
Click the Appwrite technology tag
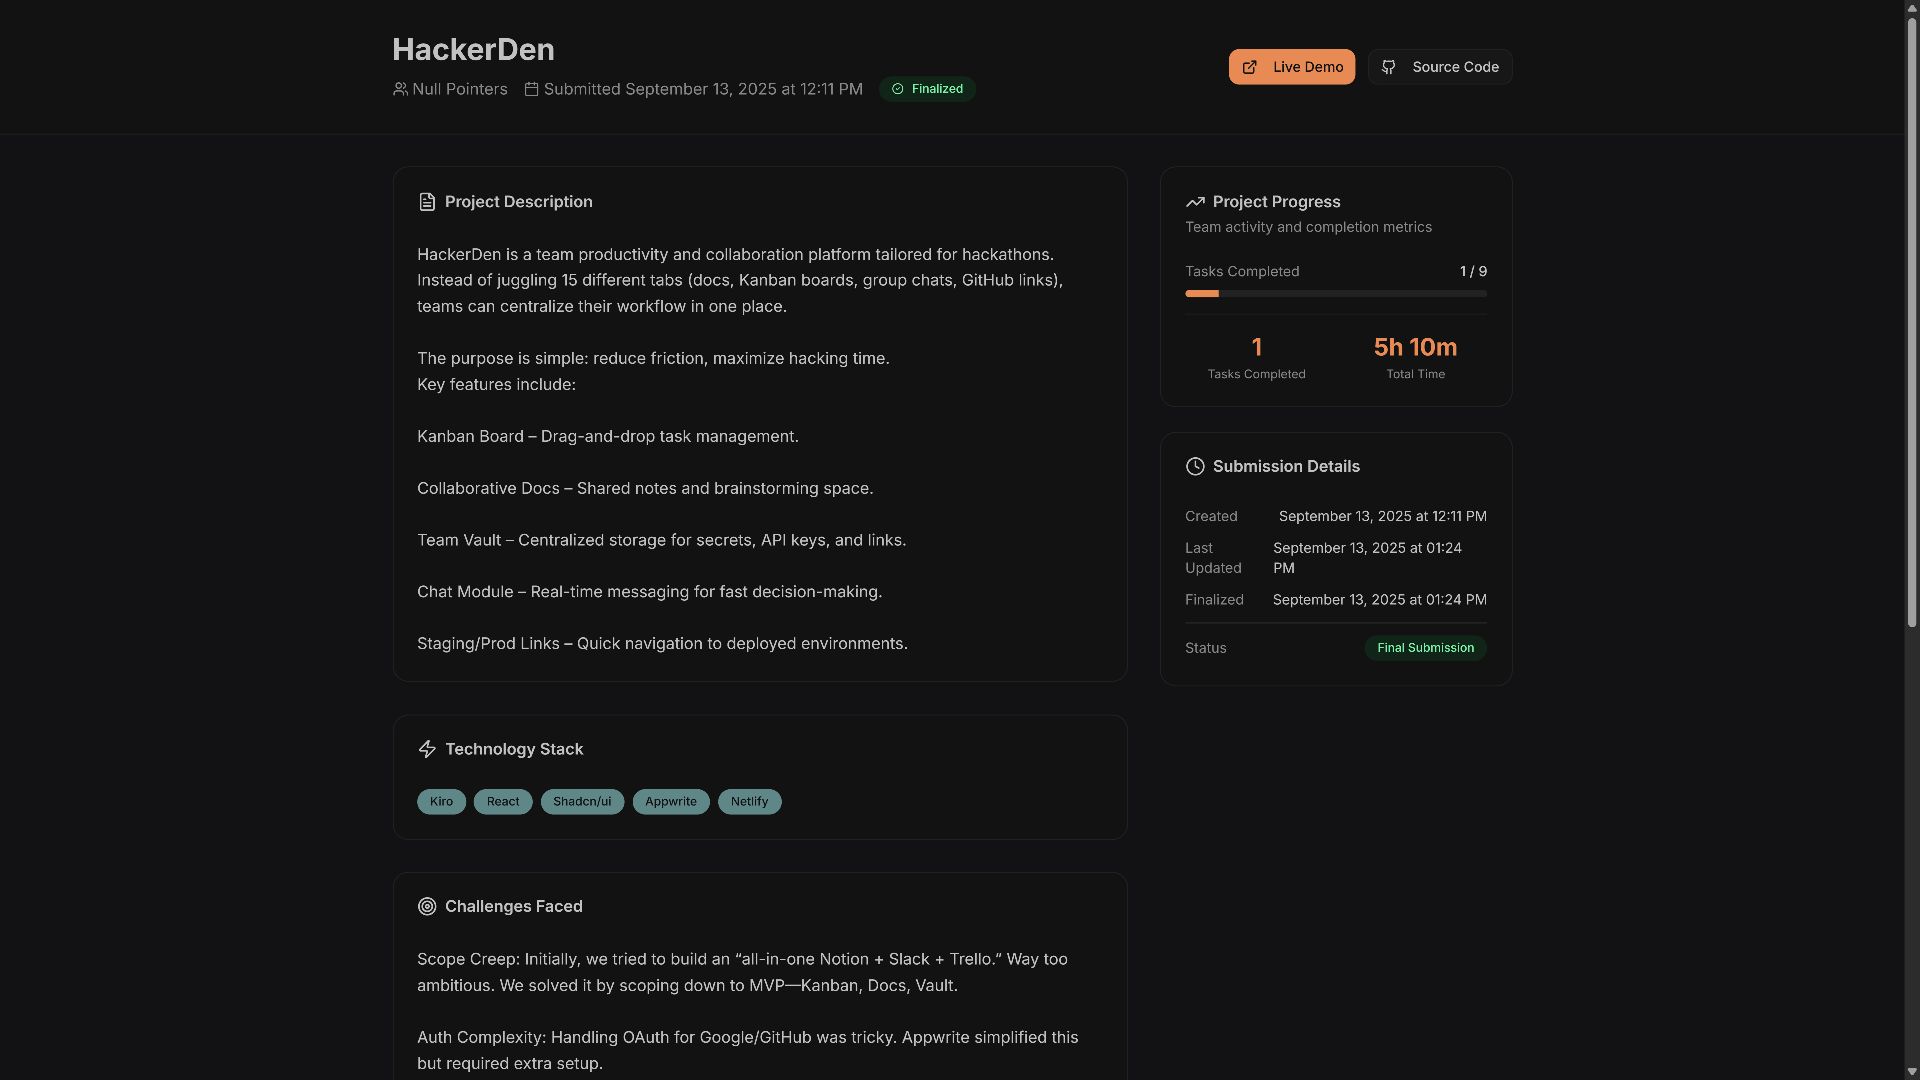point(670,801)
